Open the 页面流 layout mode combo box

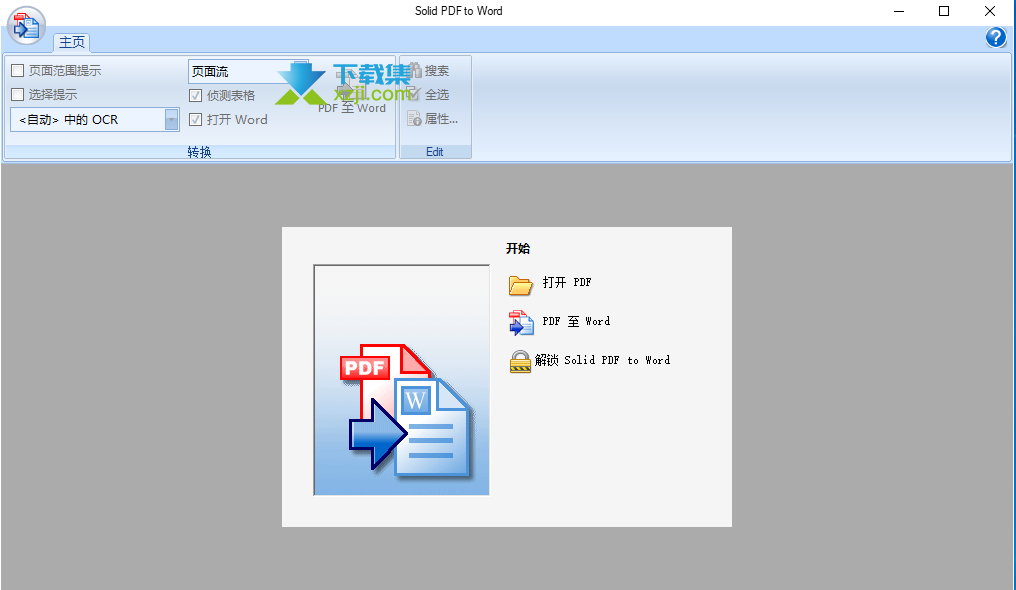pyautogui.click(x=248, y=71)
